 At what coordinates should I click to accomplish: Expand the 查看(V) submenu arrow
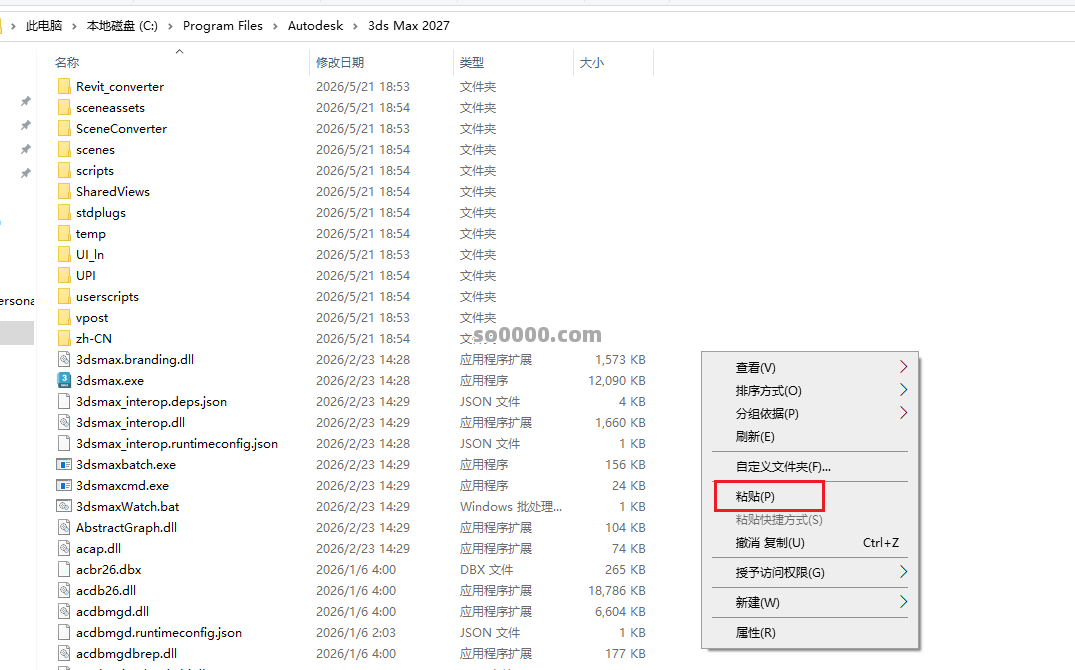pyautogui.click(x=903, y=367)
